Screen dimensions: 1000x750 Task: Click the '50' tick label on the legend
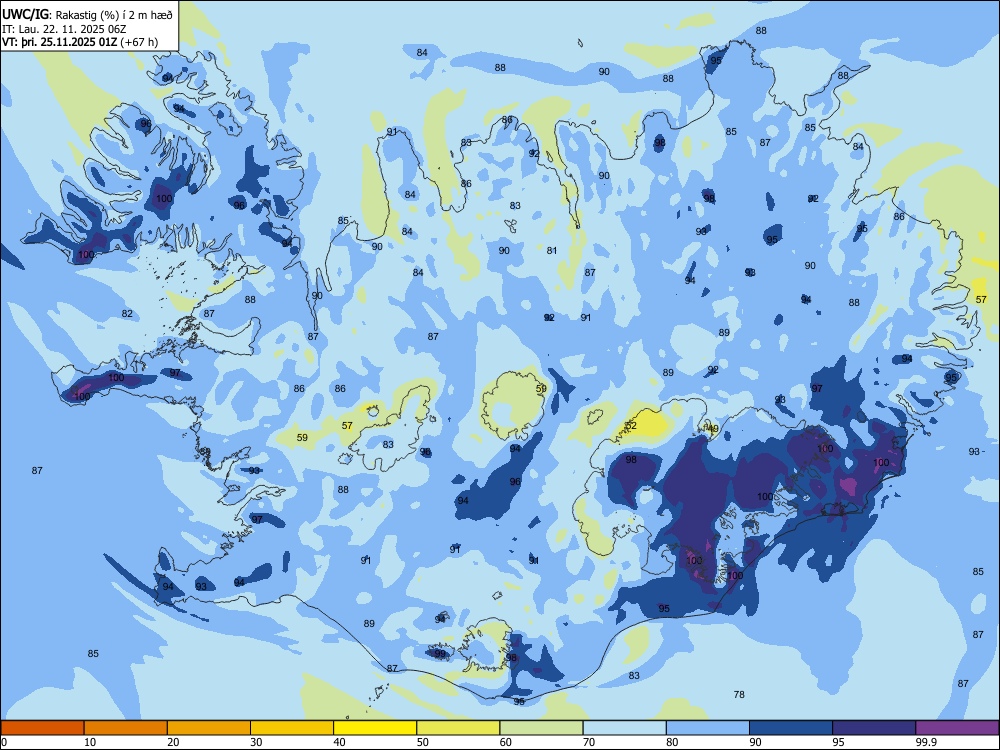click(x=423, y=742)
